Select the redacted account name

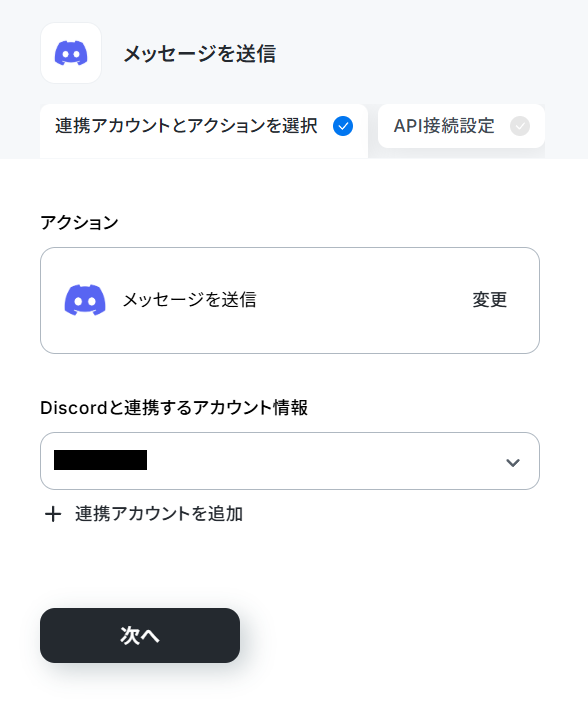101,460
